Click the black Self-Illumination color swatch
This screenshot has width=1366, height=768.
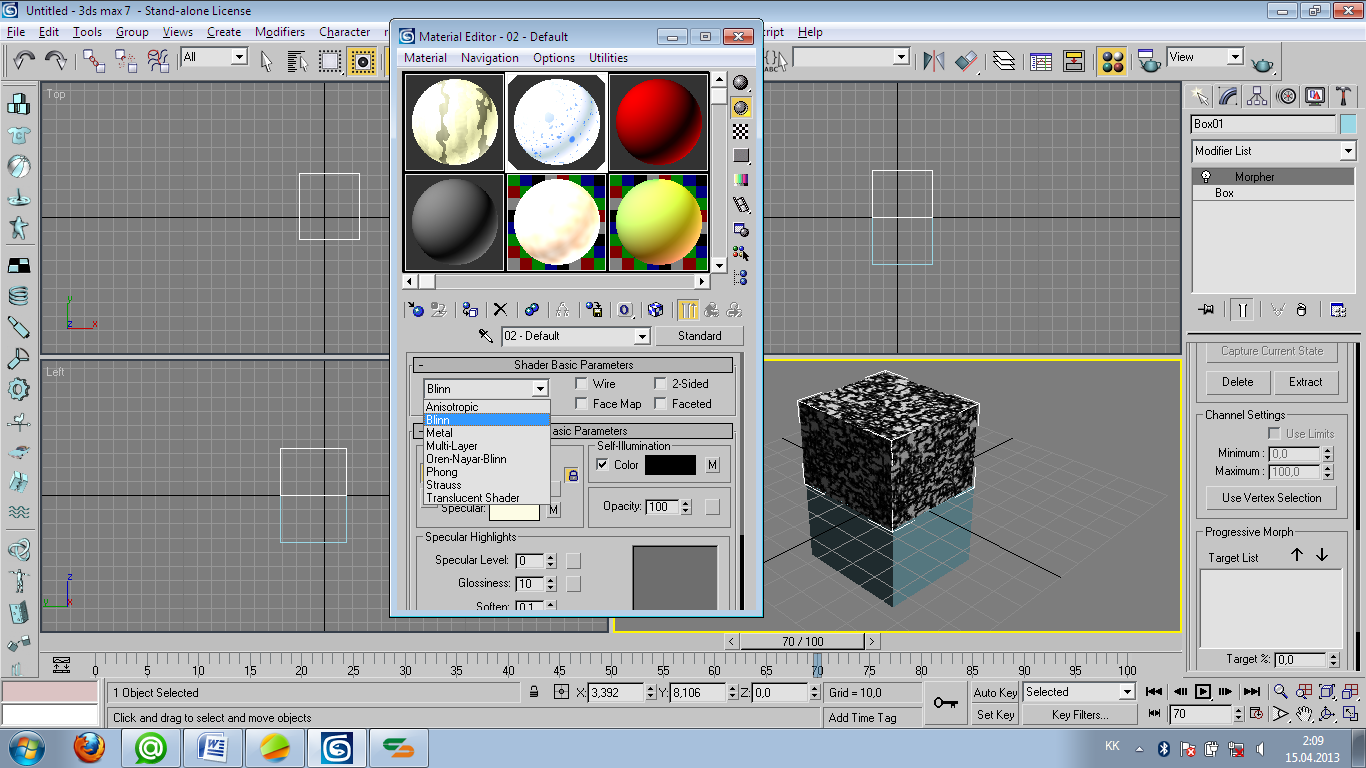[670, 465]
